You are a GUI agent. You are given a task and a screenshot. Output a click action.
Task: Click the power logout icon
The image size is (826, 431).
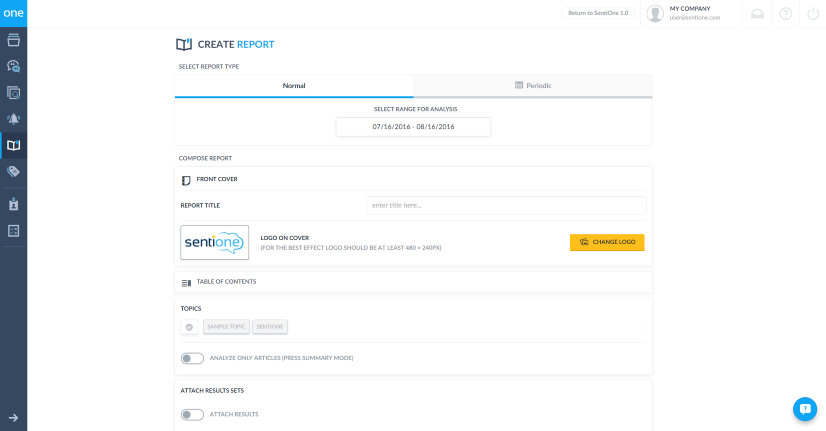pyautogui.click(x=812, y=13)
